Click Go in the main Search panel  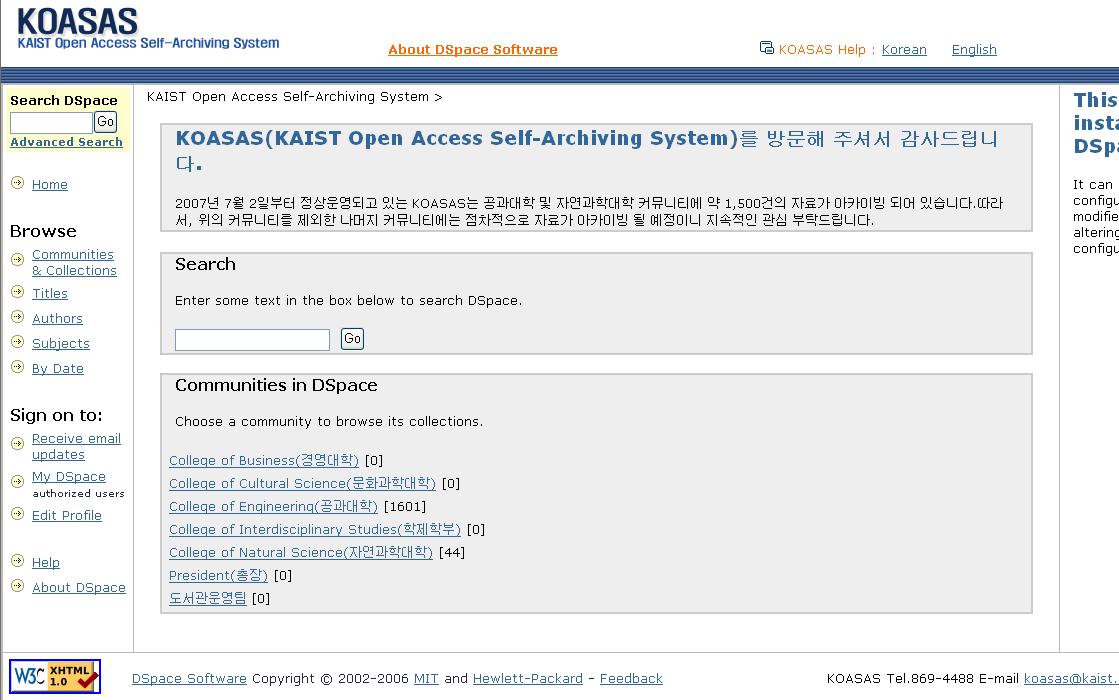353,339
